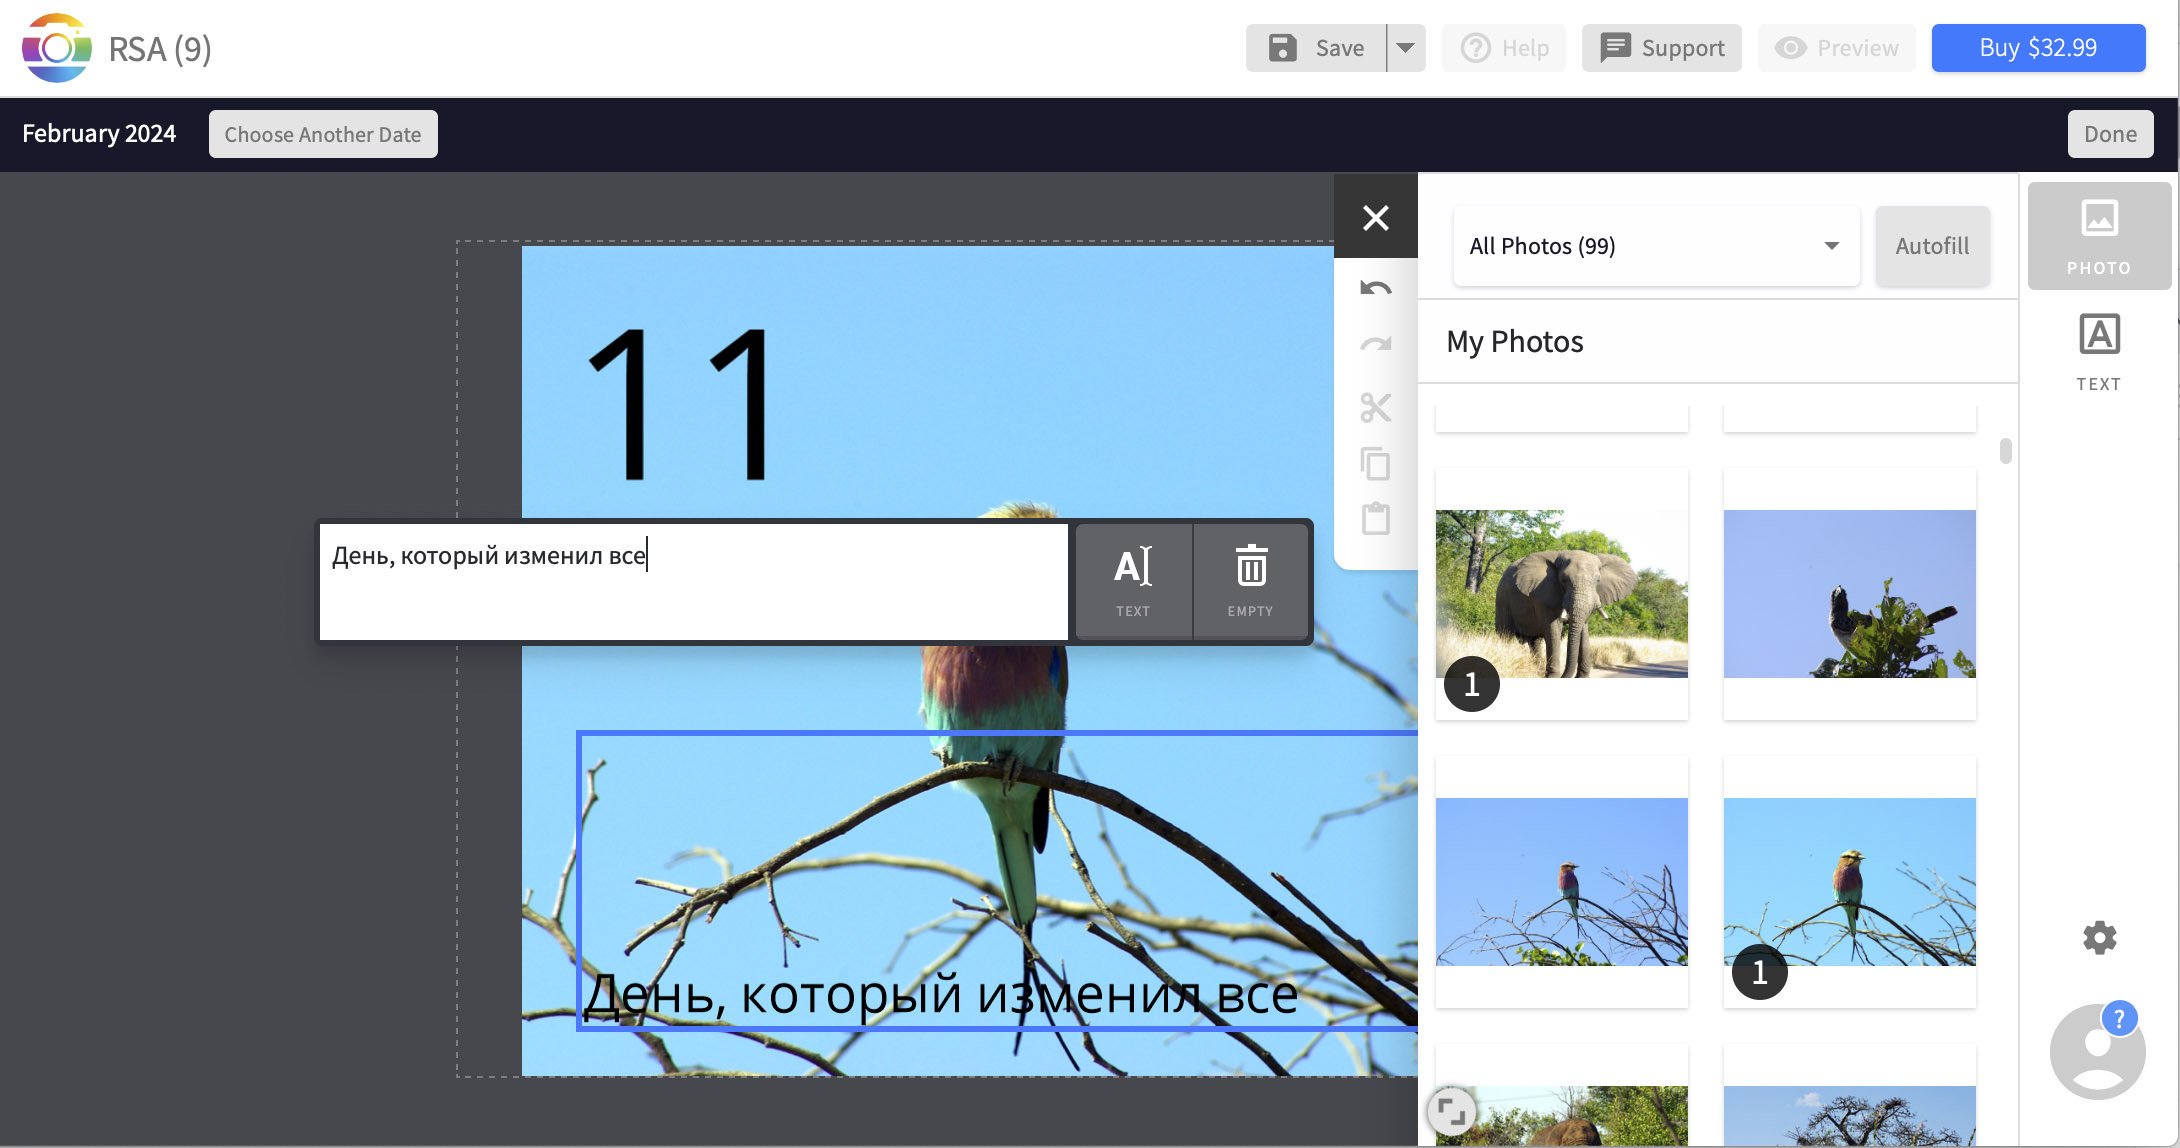Viewport: 2180px width, 1148px height.
Task: Open the Save options dropdown arrow
Action: (1406, 48)
